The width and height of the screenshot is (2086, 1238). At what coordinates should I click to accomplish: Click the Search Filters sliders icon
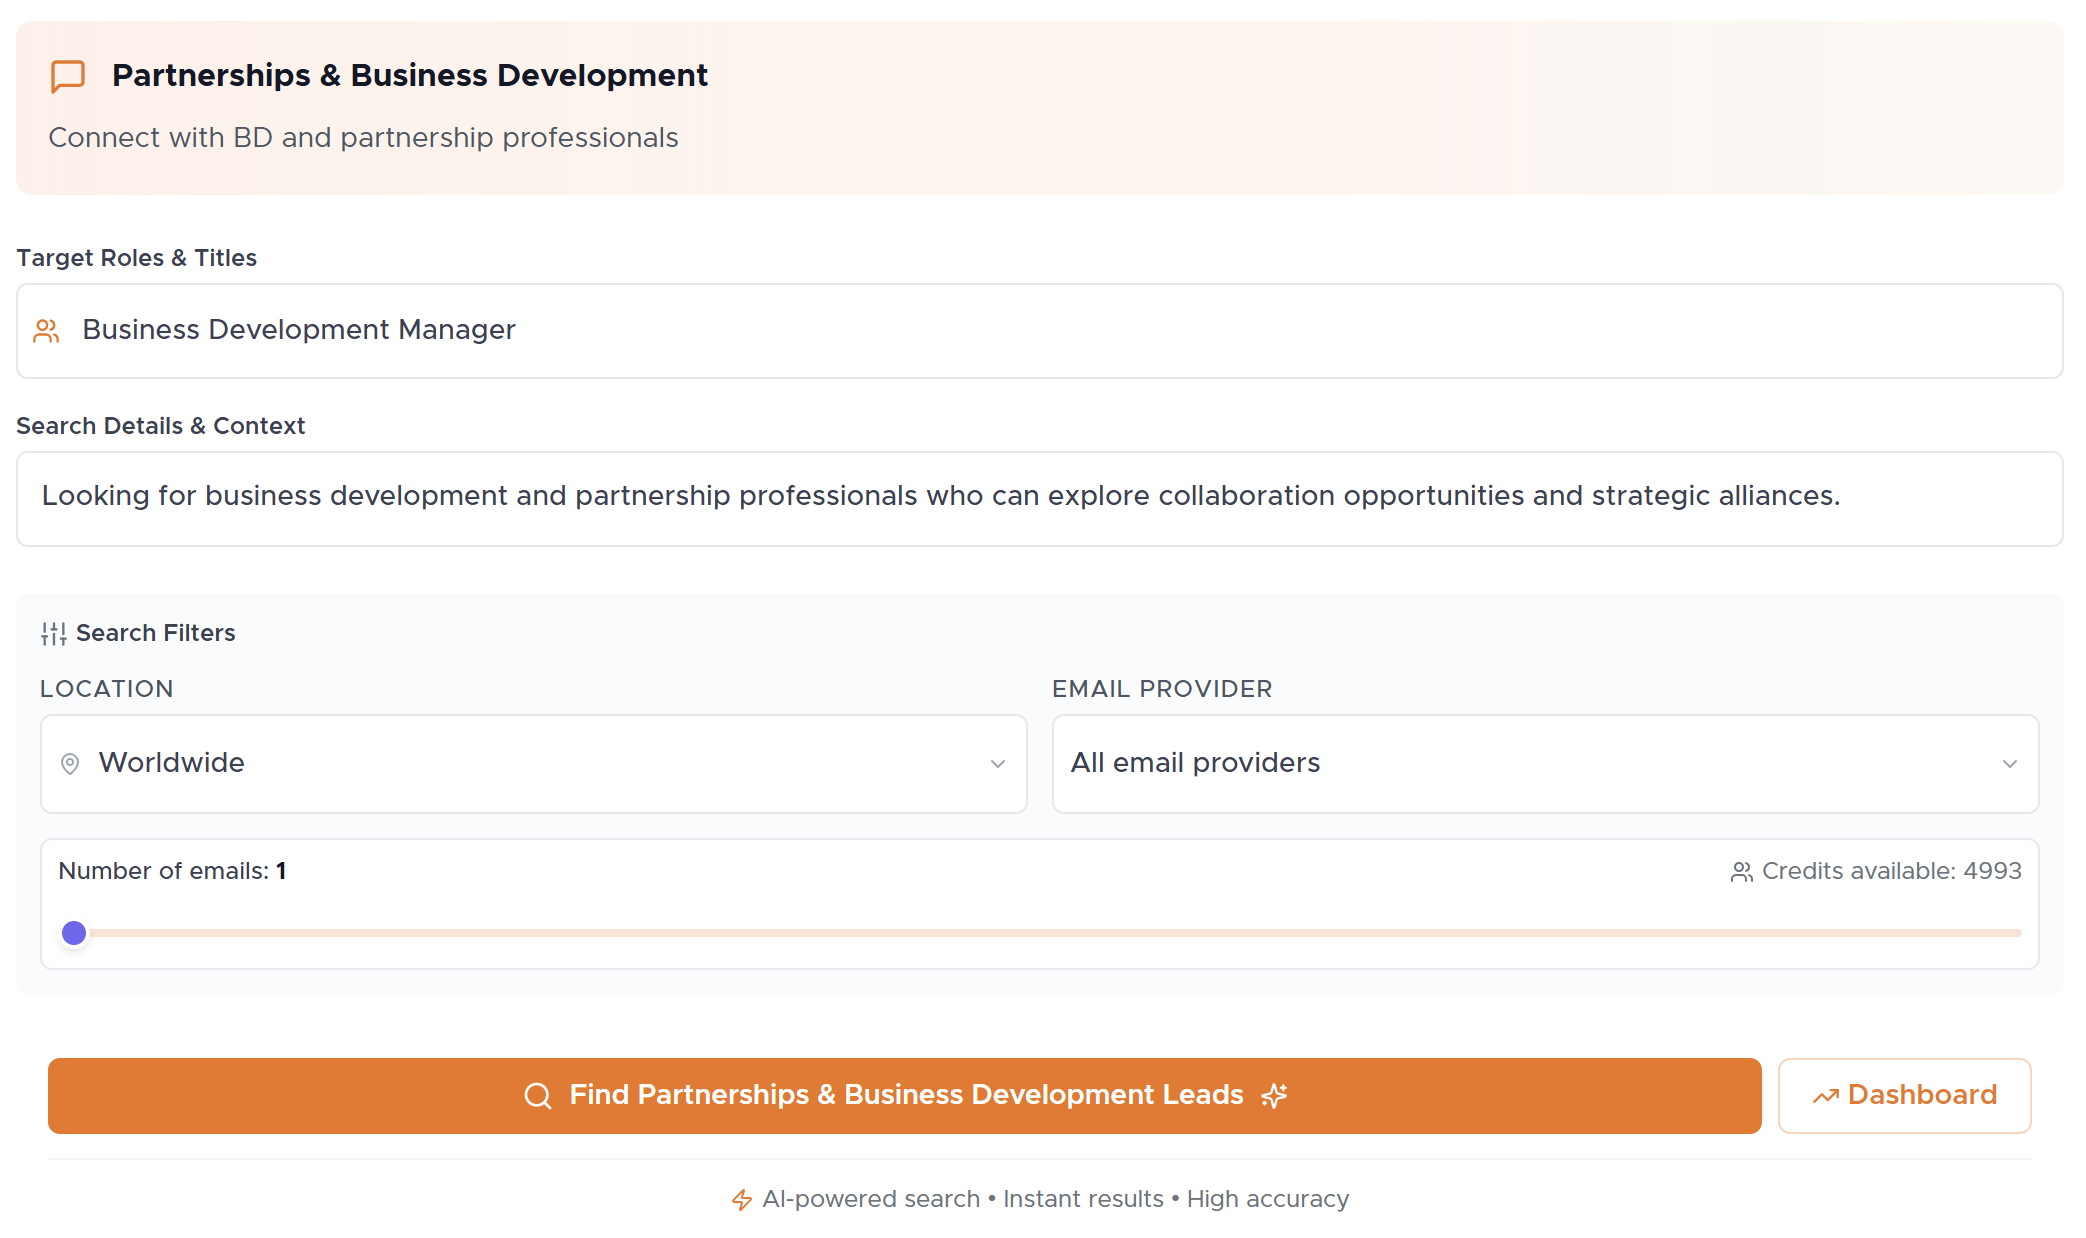tap(54, 633)
